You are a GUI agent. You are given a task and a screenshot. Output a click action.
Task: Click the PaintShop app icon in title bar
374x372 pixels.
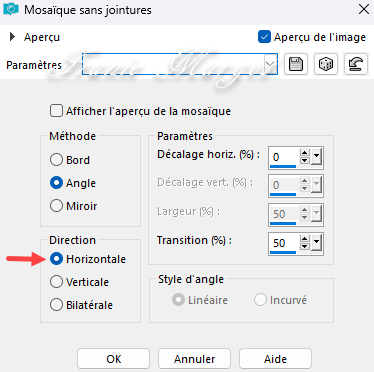pyautogui.click(x=11, y=9)
